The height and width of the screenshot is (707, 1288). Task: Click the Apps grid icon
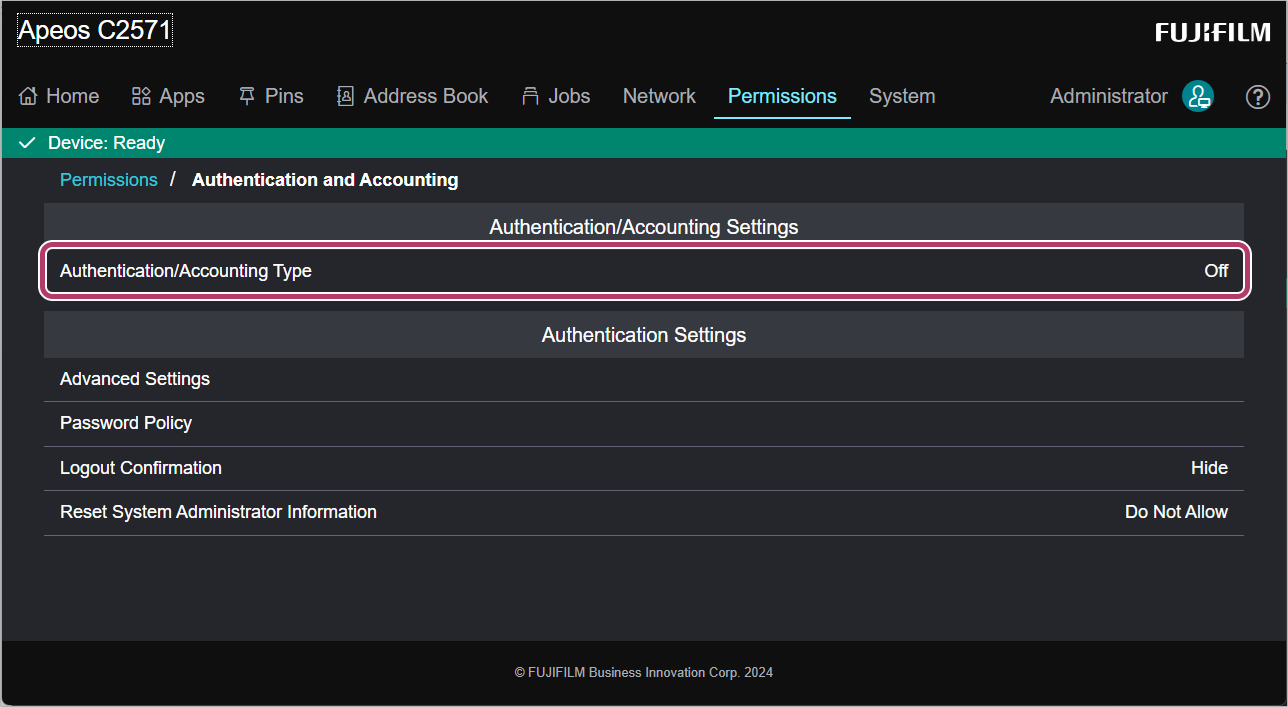click(141, 97)
